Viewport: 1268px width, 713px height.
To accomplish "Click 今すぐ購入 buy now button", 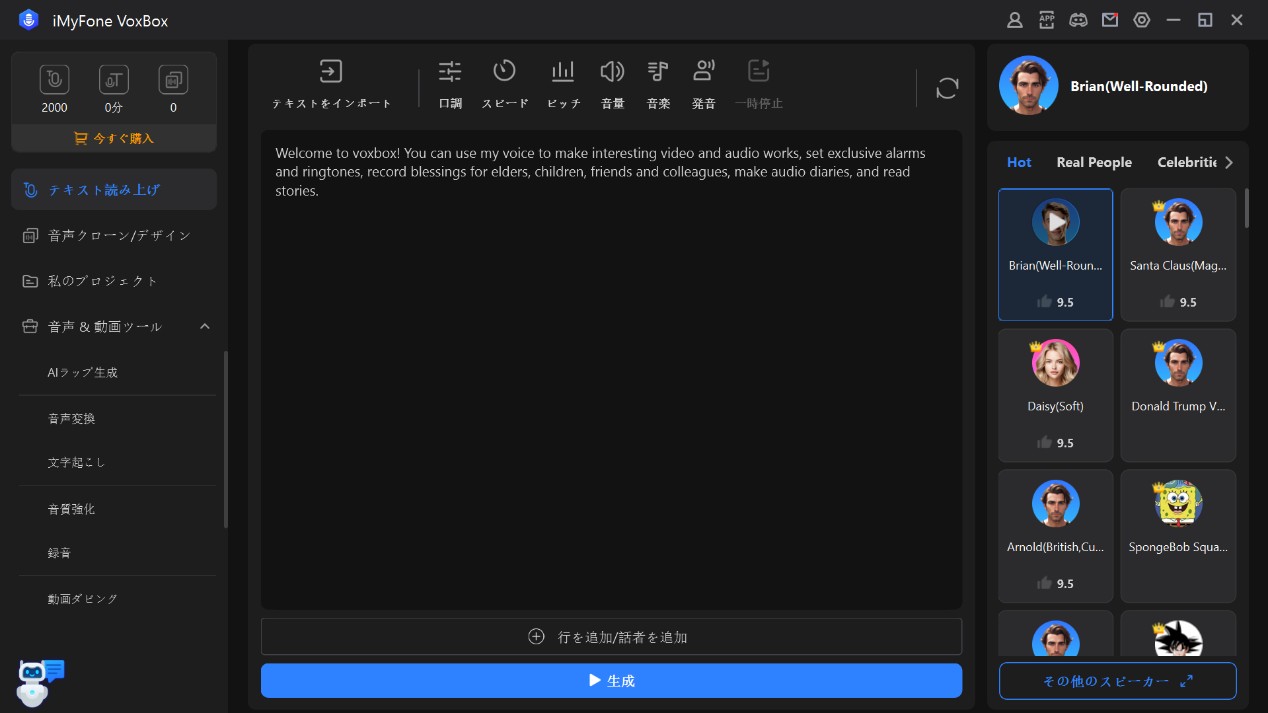I will pos(114,138).
